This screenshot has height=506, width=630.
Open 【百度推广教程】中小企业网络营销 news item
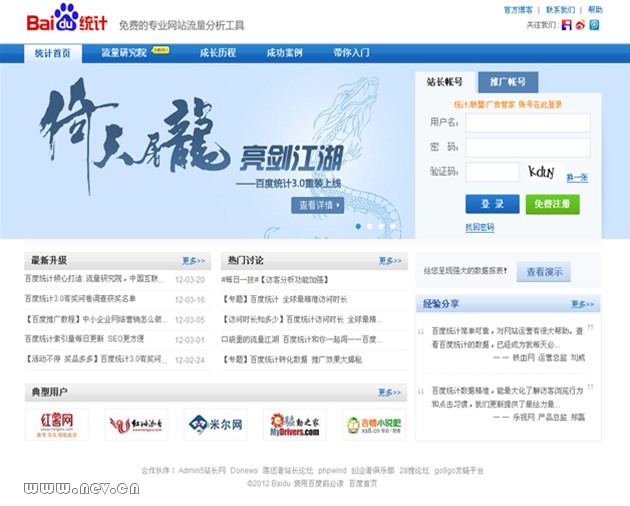96,320
